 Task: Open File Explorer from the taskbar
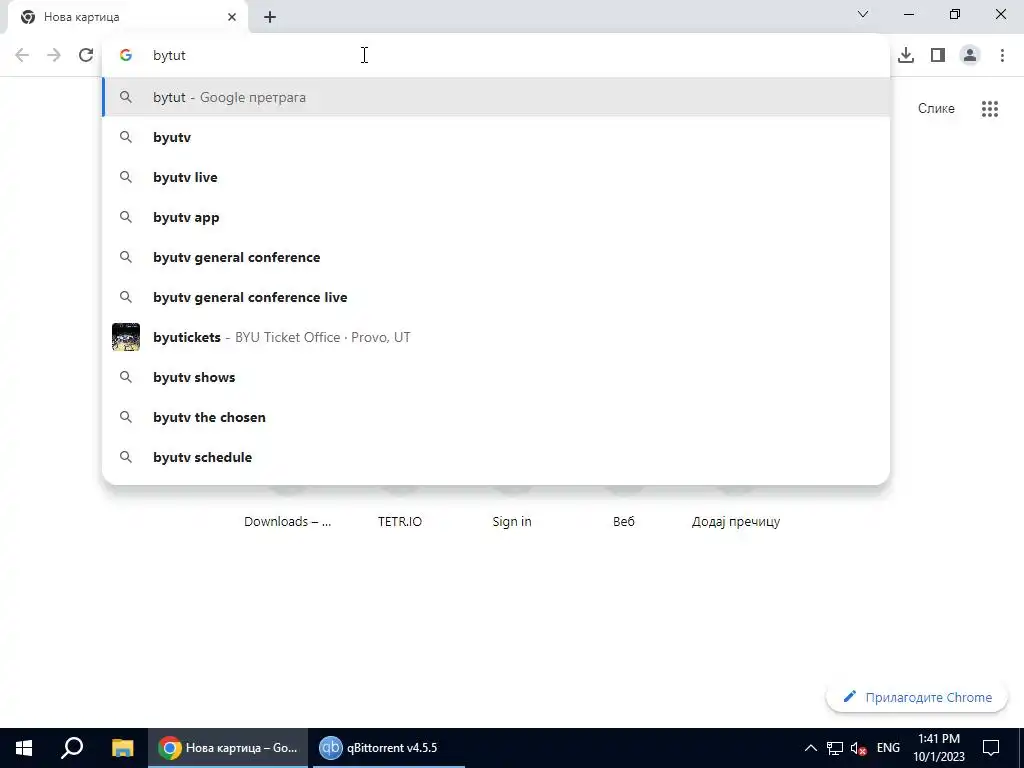click(122, 748)
